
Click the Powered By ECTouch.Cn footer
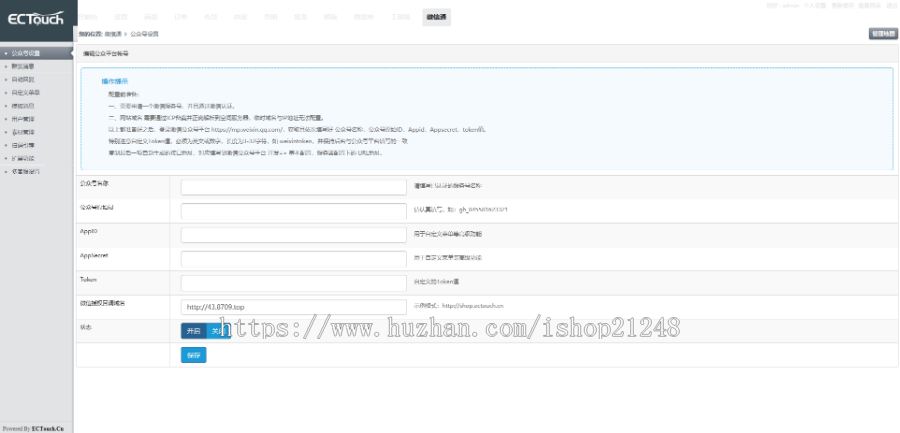33,428
